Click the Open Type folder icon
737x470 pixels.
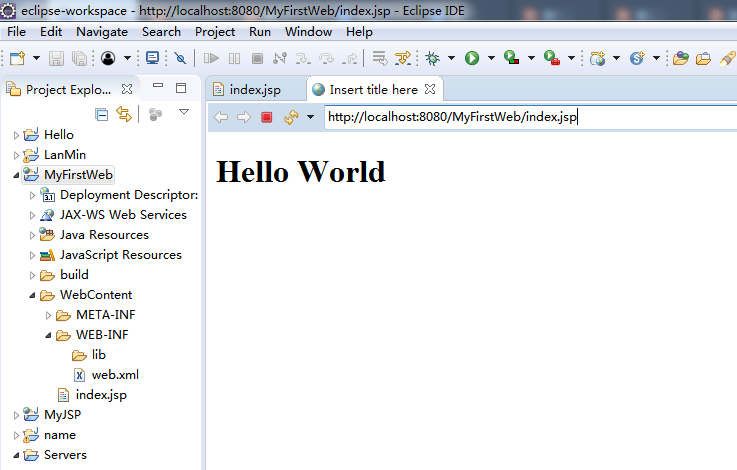point(681,58)
